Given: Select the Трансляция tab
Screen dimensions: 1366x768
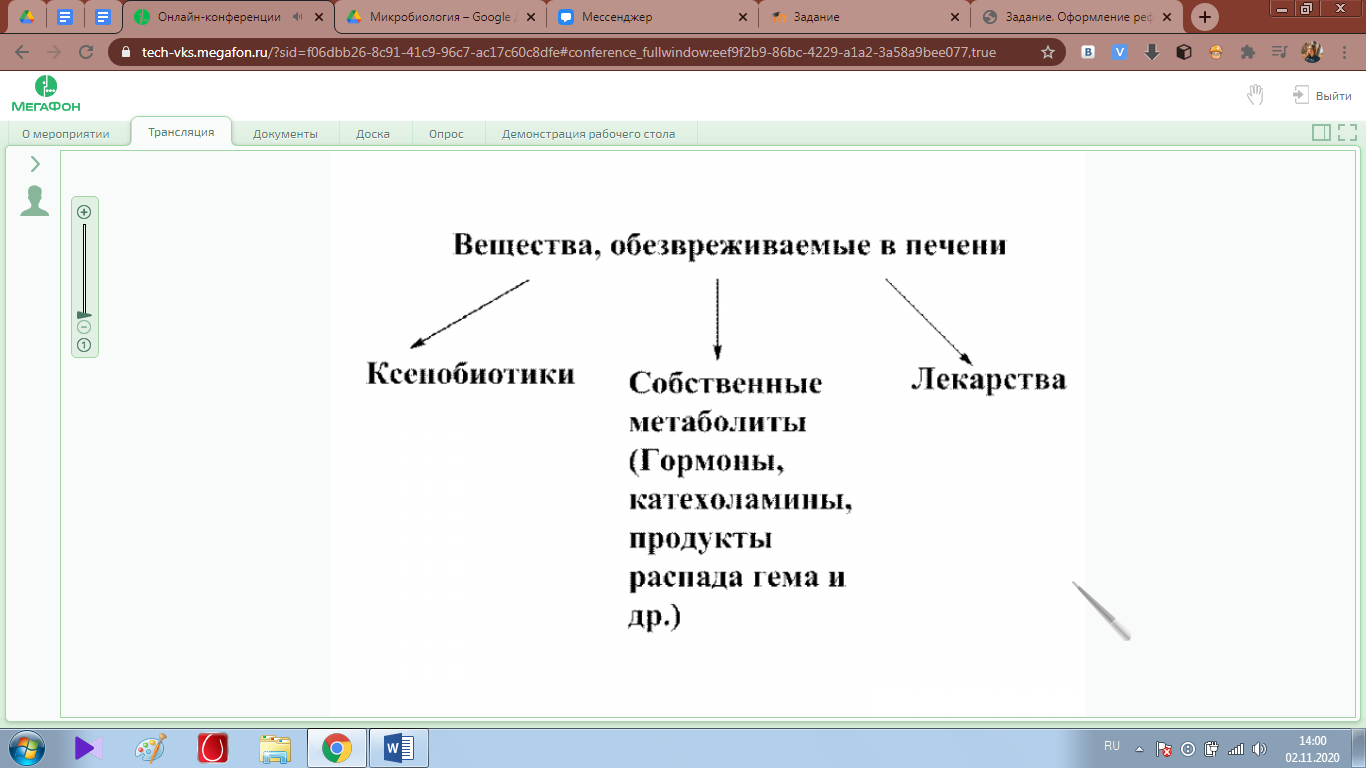Looking at the screenshot, I should pyautogui.click(x=181, y=132).
